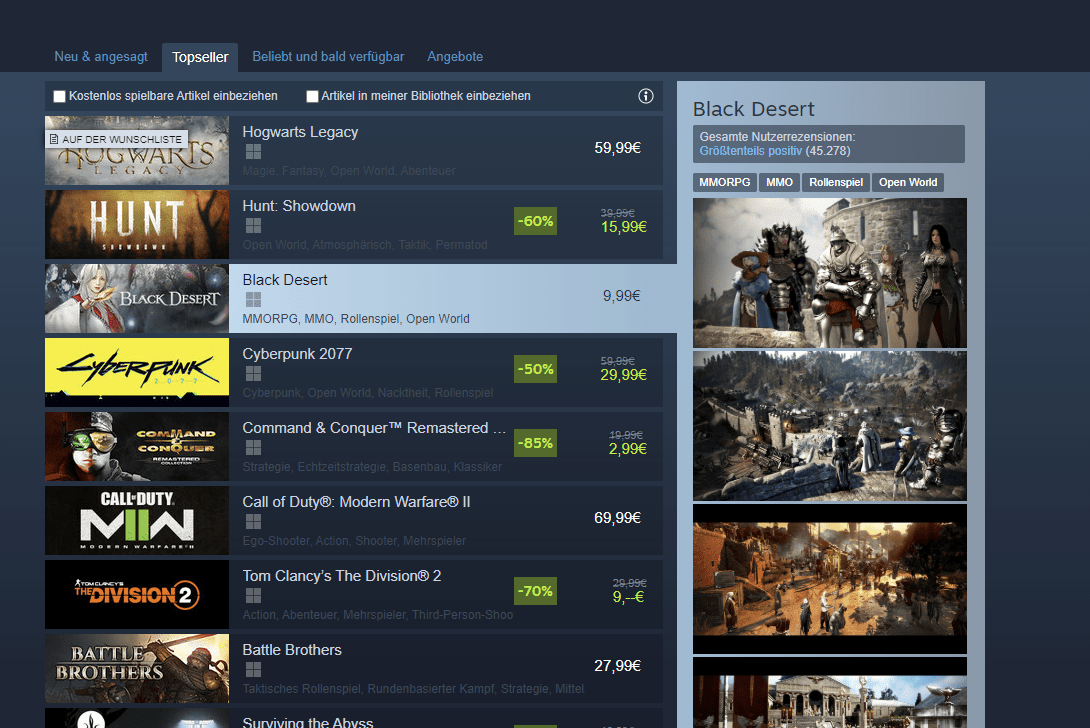Screen dimensions: 1090x728
Task: Click the 27,99€ Battle Brothers price
Action: point(617,666)
